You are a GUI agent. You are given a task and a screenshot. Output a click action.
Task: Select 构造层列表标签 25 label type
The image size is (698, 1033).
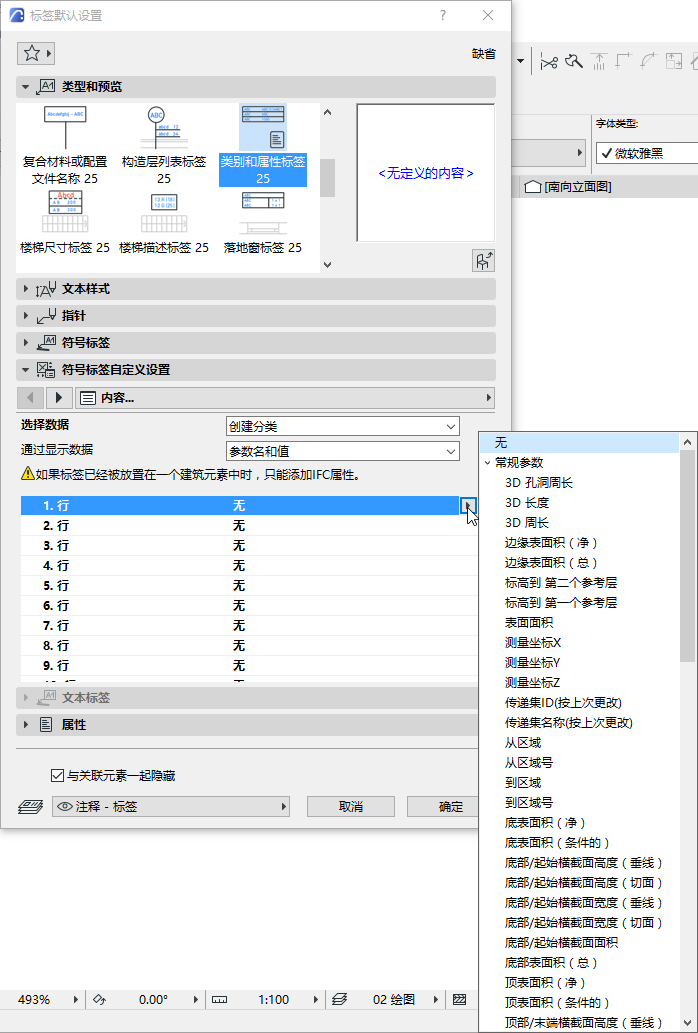point(164,145)
